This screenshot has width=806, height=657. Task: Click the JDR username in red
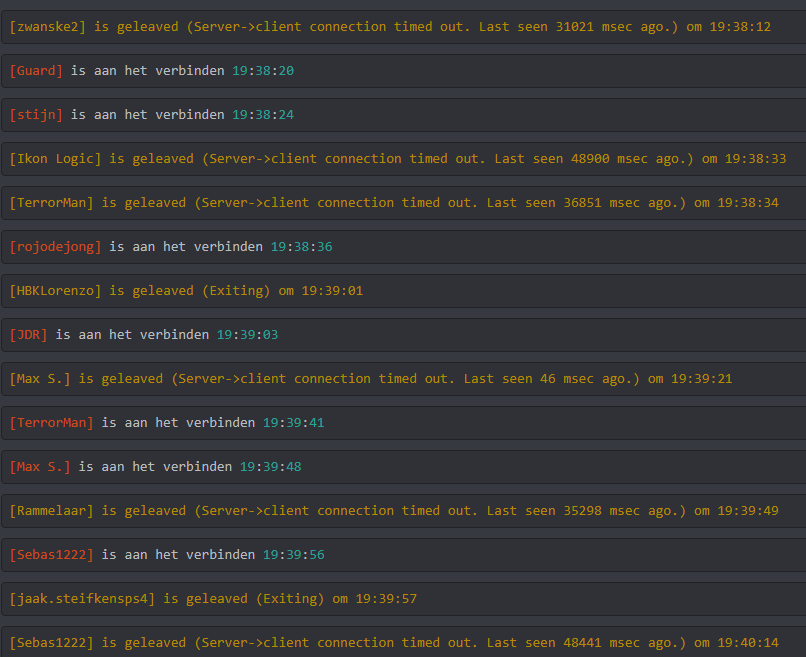[28, 335]
